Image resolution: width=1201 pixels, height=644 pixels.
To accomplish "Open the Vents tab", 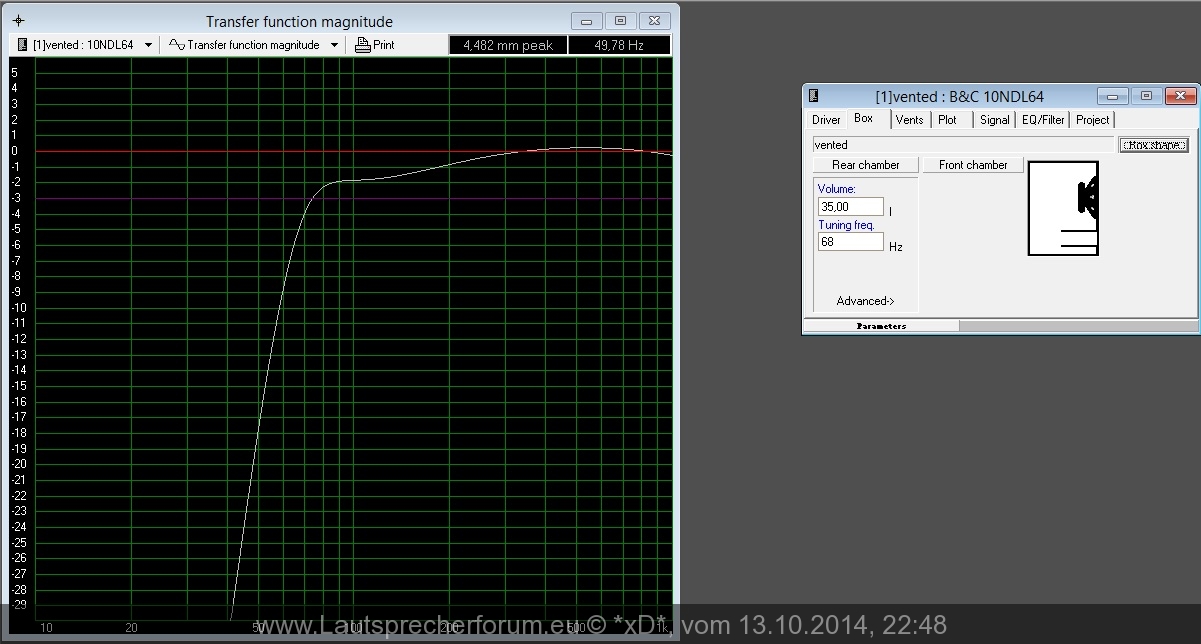I will click(x=909, y=120).
